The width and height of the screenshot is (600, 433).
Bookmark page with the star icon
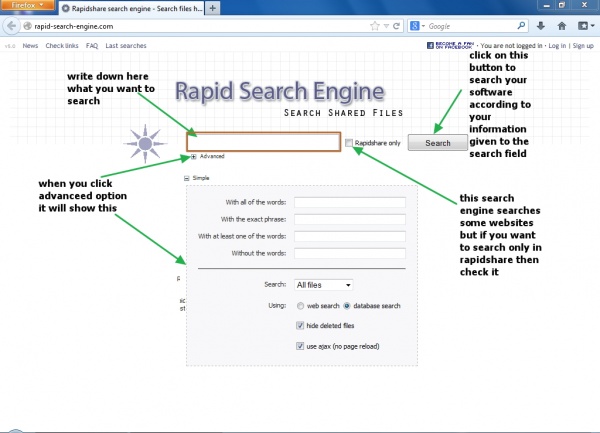375,26
